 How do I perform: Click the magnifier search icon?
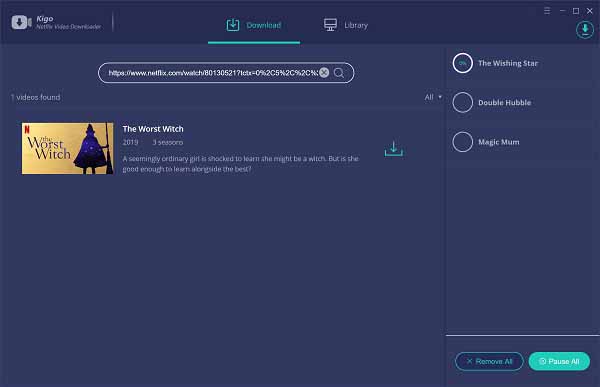[x=339, y=73]
